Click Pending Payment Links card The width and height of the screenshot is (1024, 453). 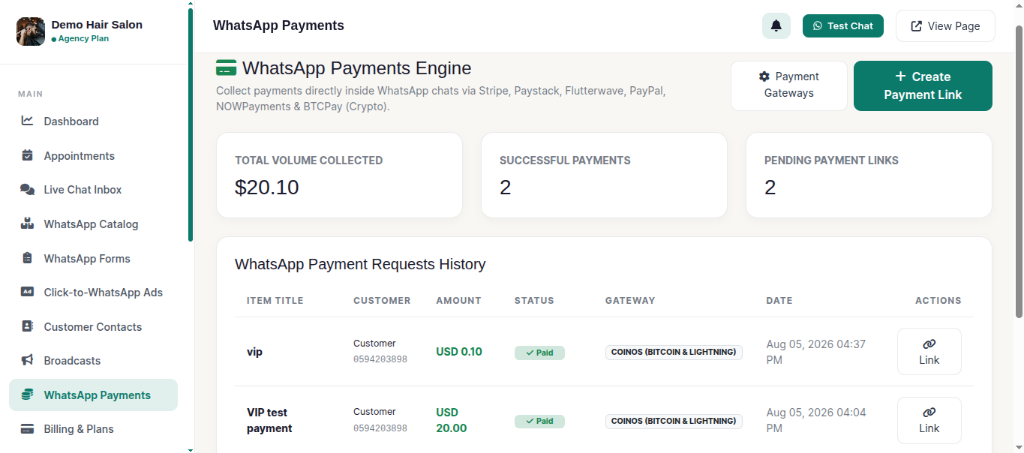point(869,175)
